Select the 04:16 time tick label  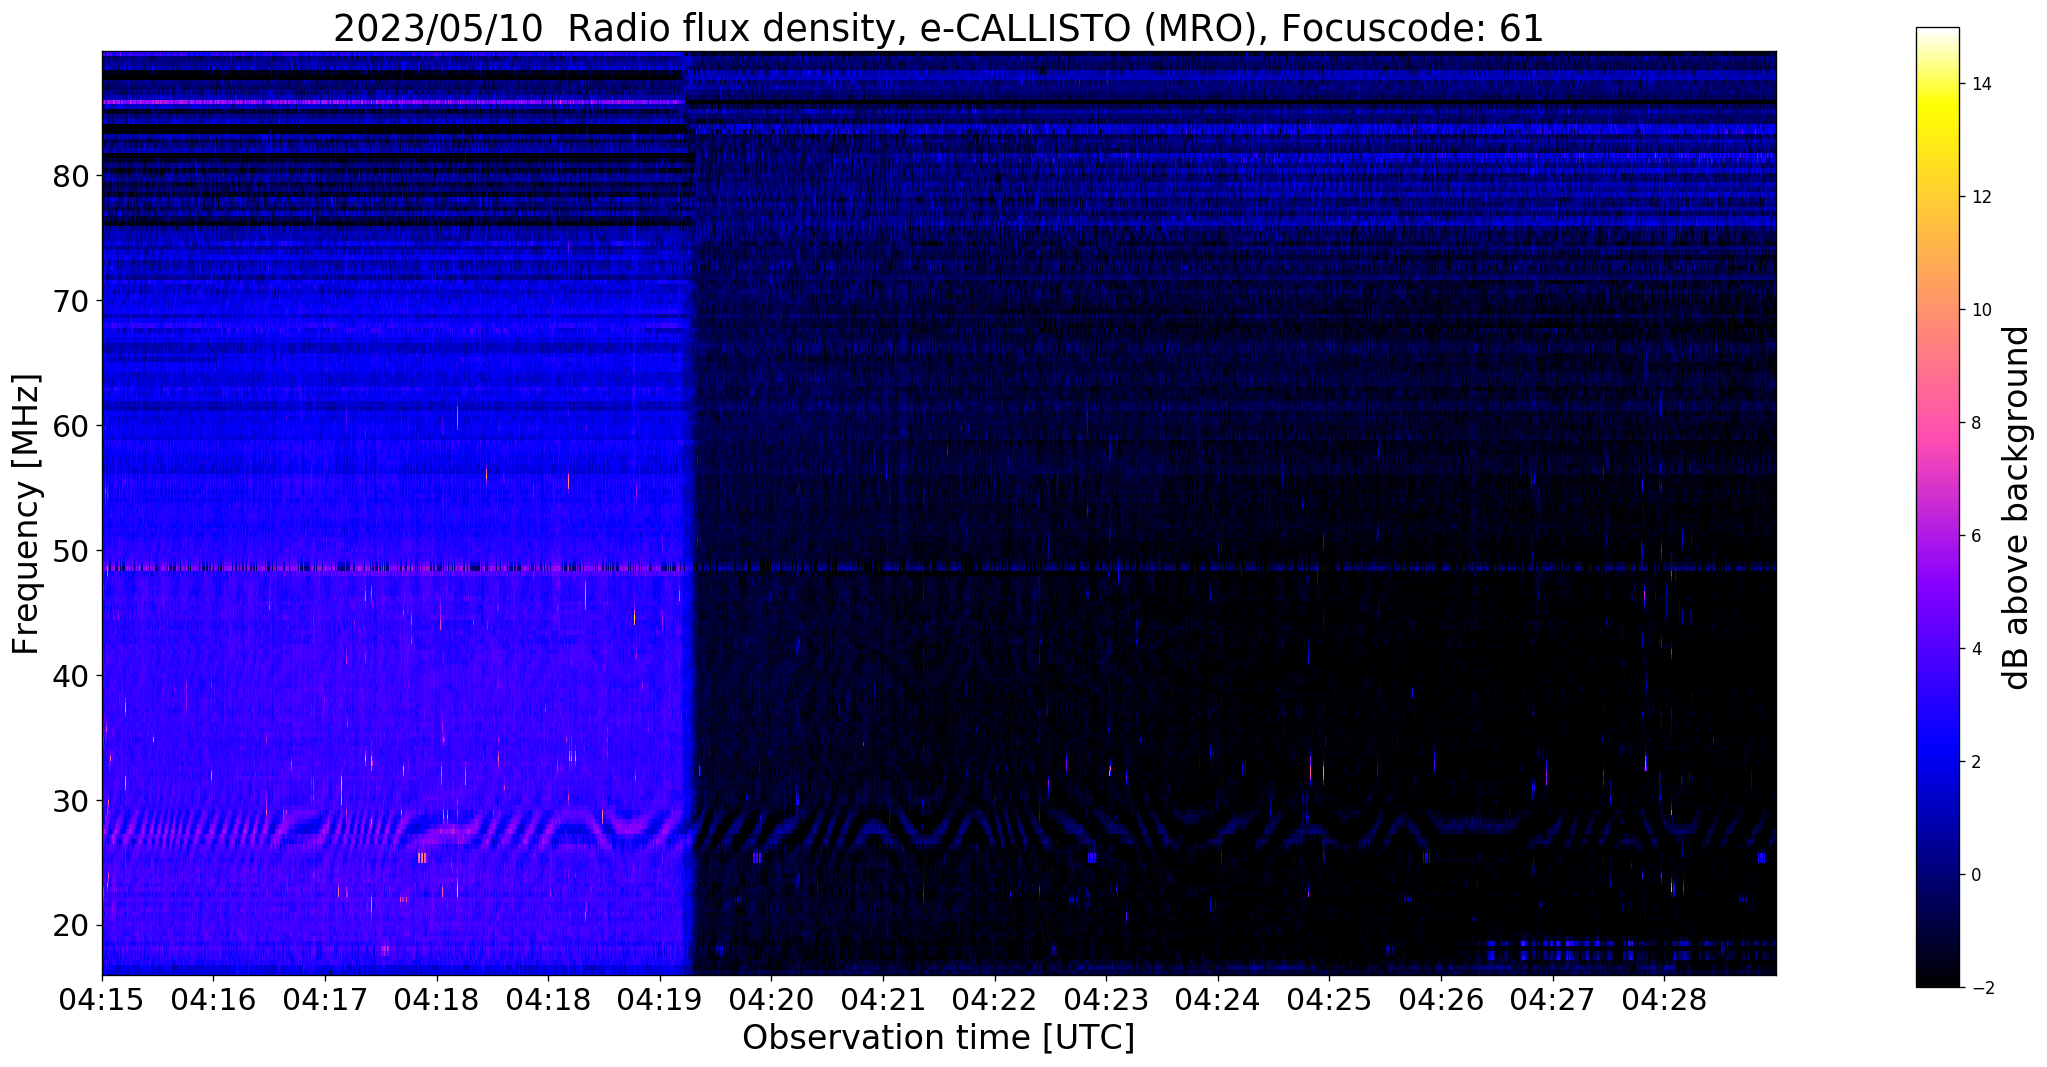(x=213, y=999)
